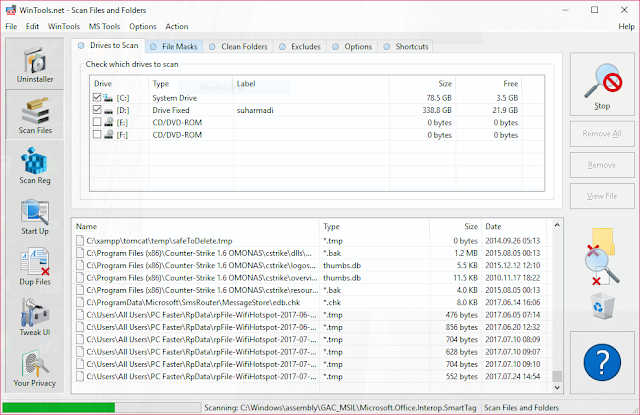This screenshot has height=415, width=640.
Task: Check the E: drive checkbox
Action: 97,122
